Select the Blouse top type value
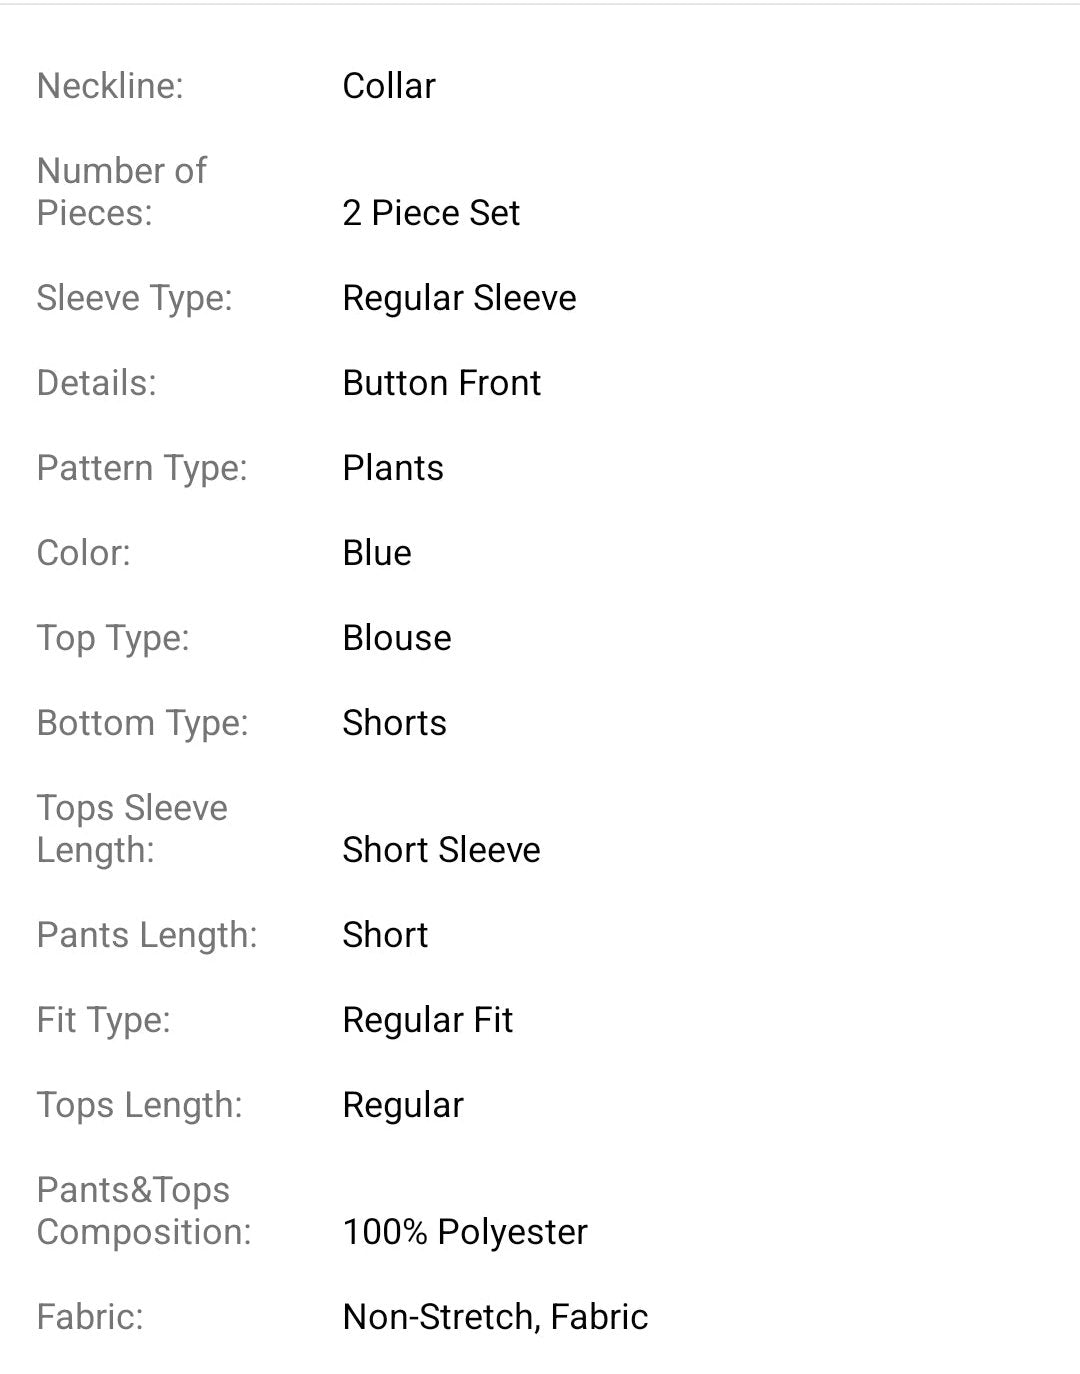The height and width of the screenshot is (1374, 1080). (x=397, y=638)
